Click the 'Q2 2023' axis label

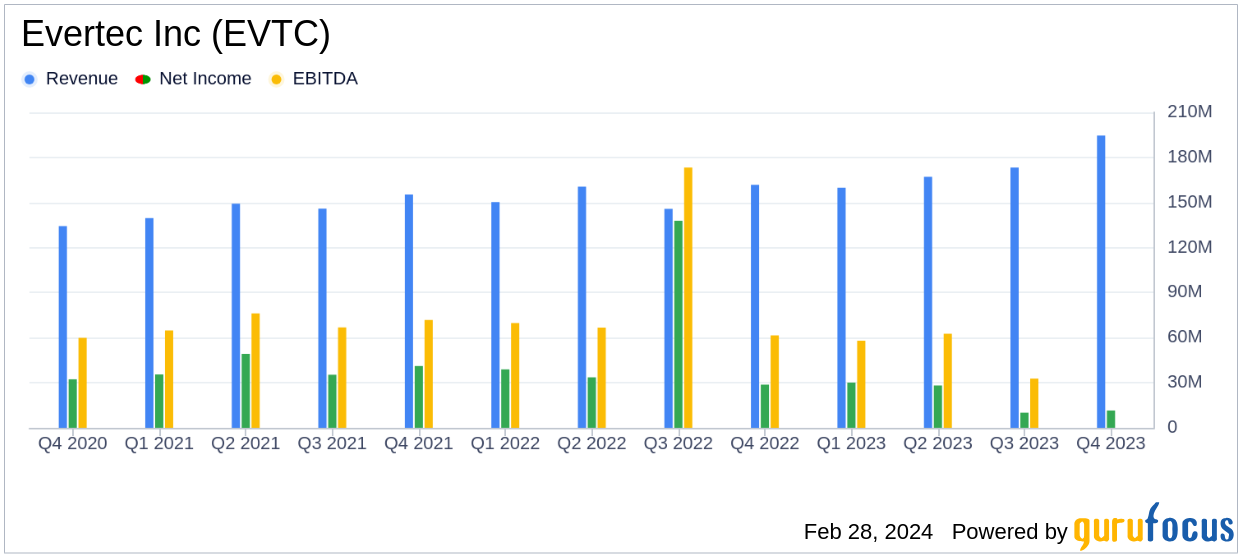click(x=938, y=444)
